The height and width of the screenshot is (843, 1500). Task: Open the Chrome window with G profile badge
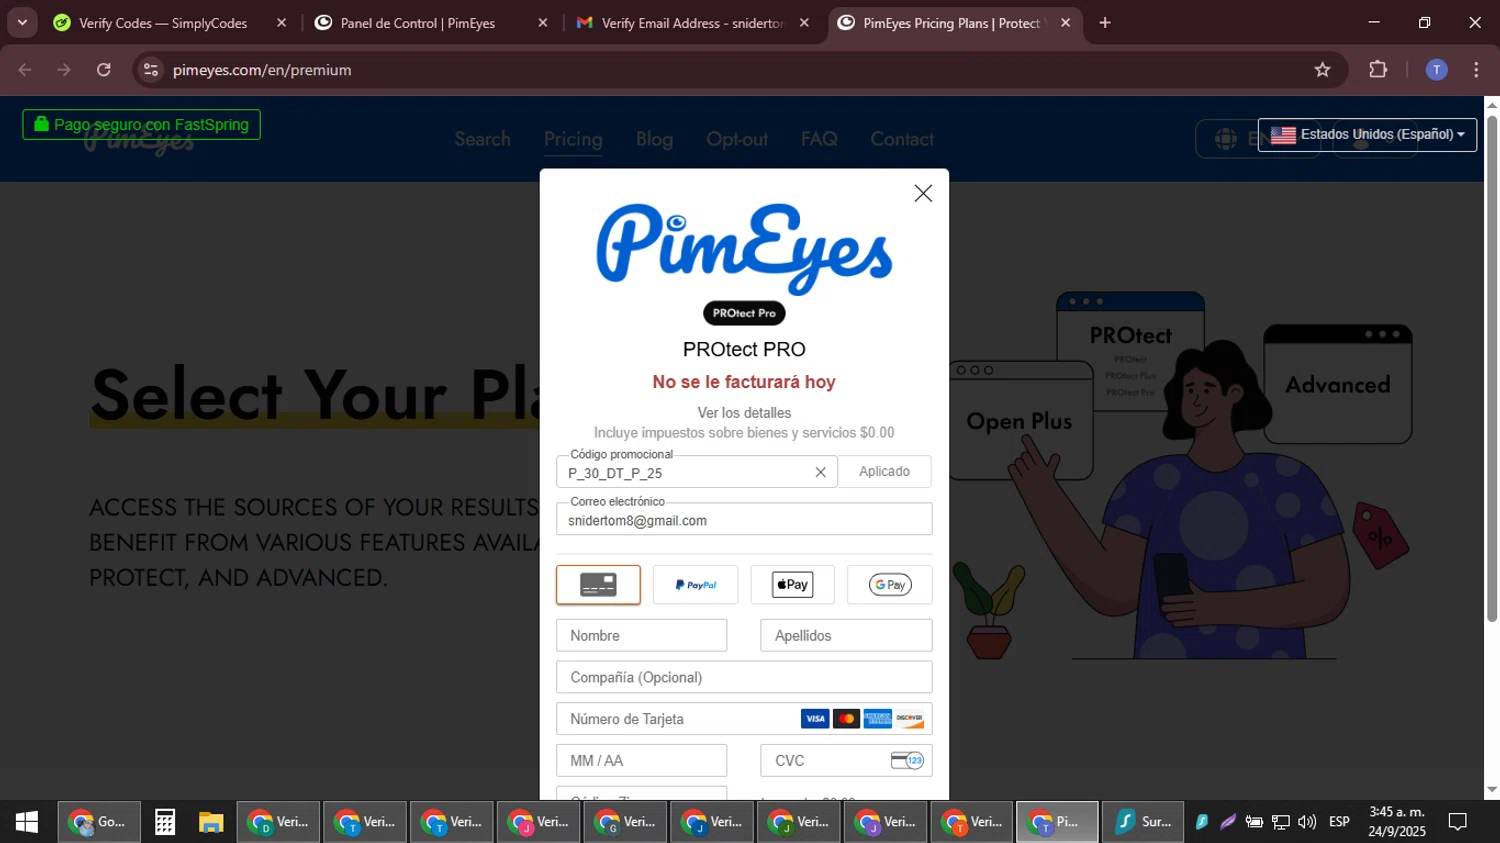625,822
